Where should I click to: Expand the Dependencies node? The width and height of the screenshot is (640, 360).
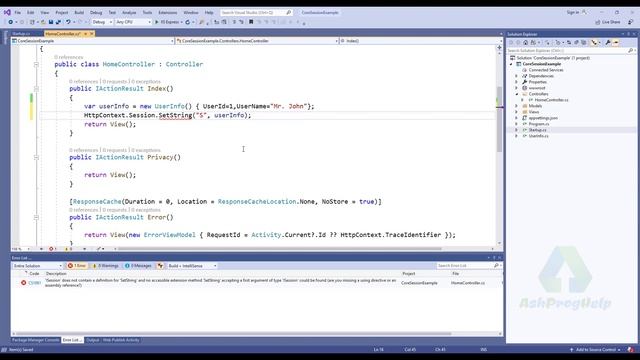(516, 76)
